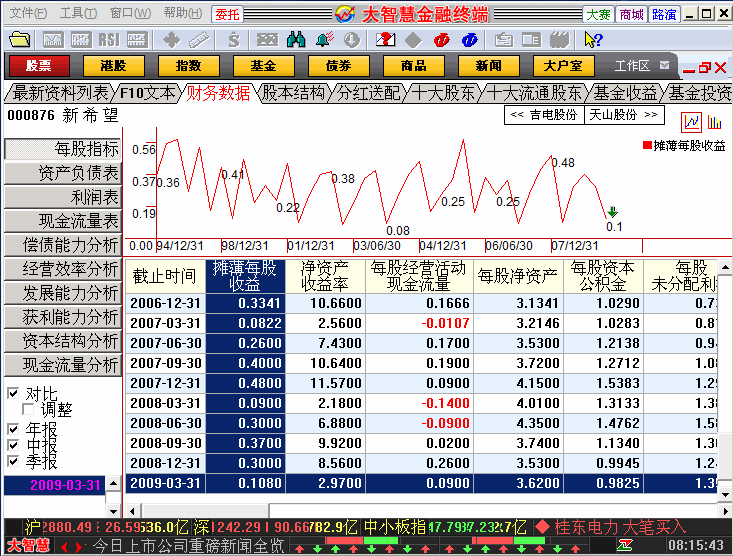Switch to bar chart view icon
Image resolution: width=733 pixels, height=556 pixels.
pos(714,123)
